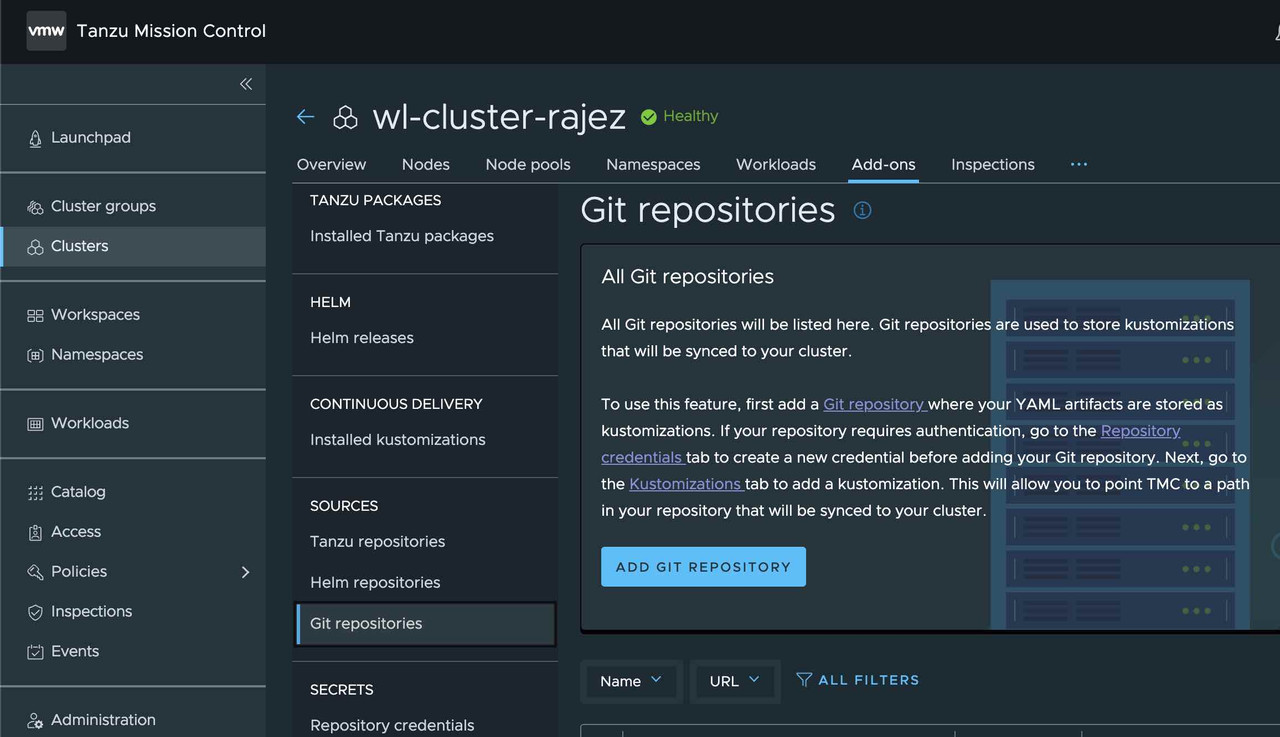This screenshot has width=1280, height=737.
Task: Click the Healthy status label
Action: 690,117
